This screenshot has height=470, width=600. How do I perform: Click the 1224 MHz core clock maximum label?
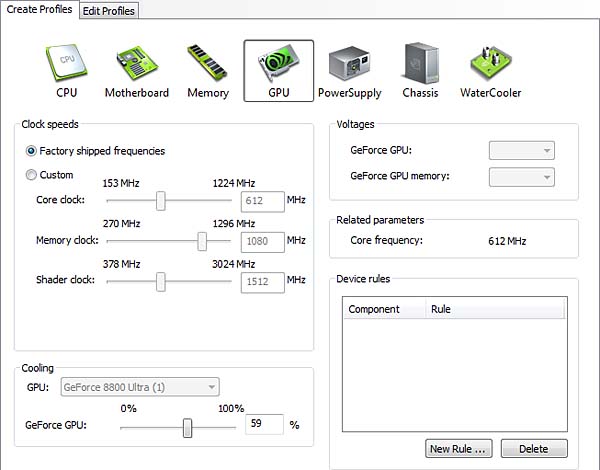233,183
